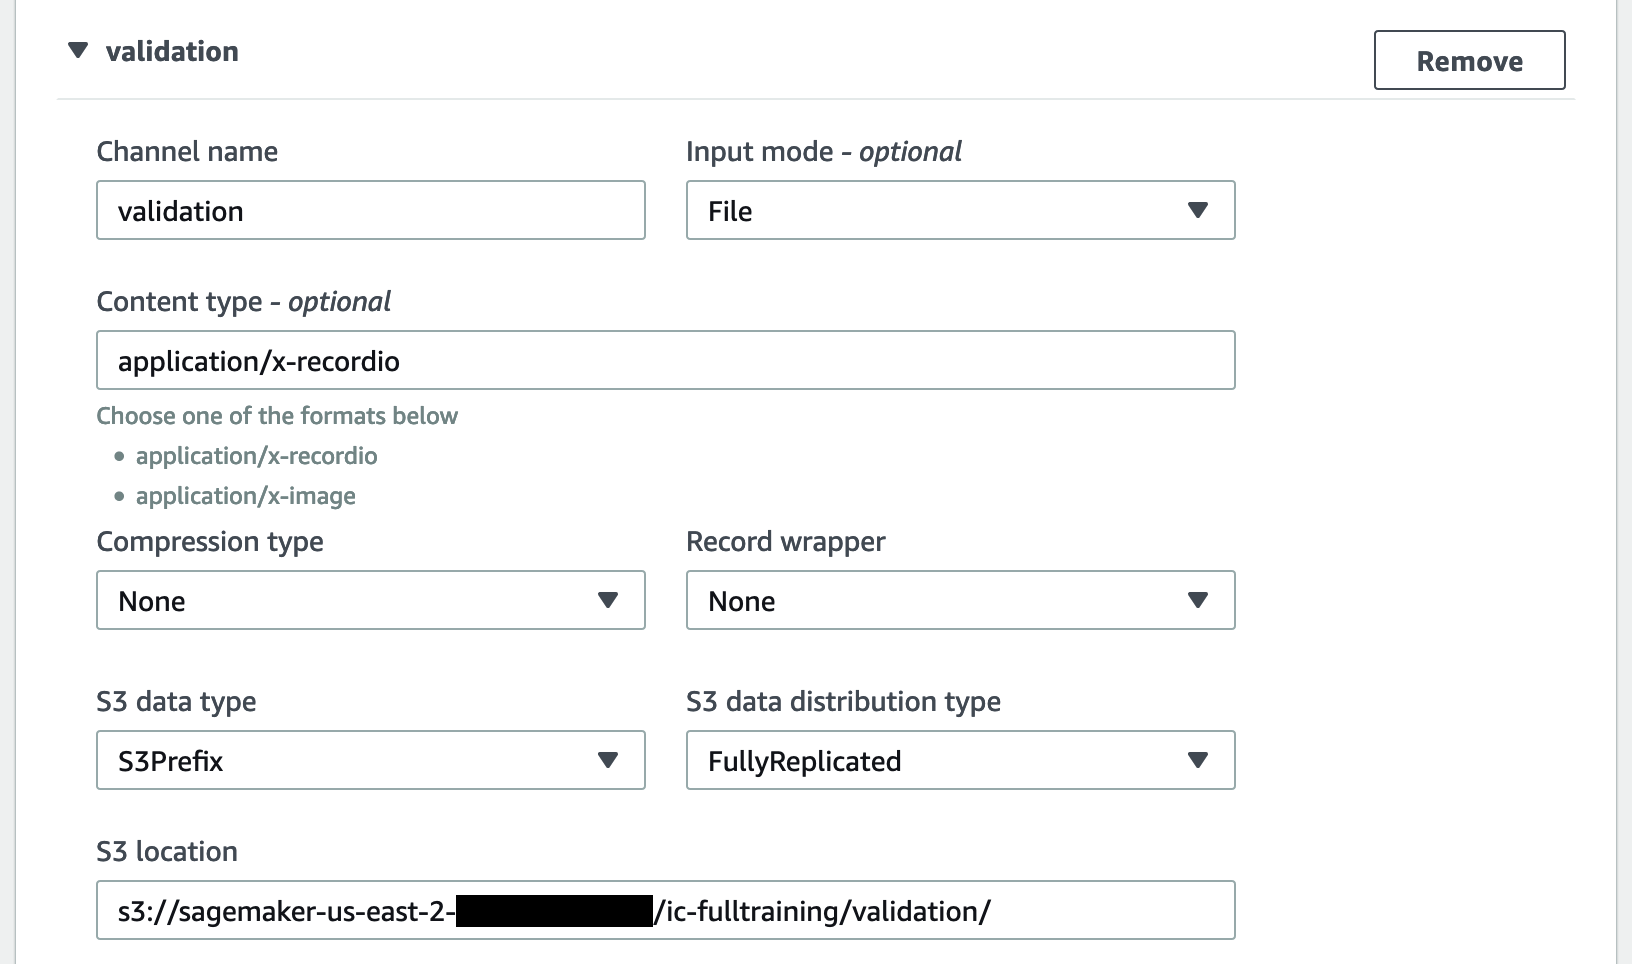Expand the S3 data distribution type dropdown
This screenshot has width=1632, height=964.
pos(960,760)
